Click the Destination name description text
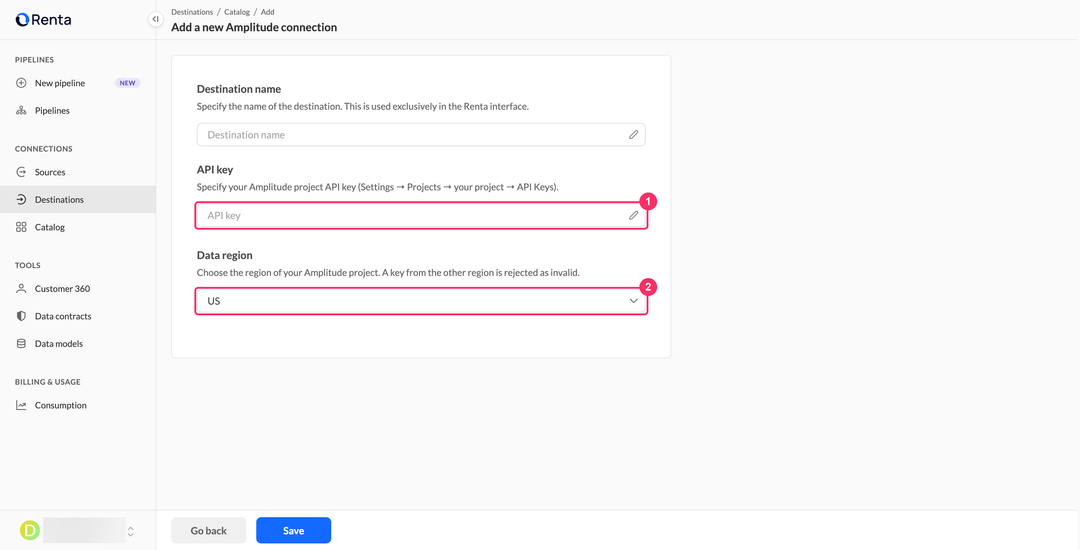1080x550 pixels. click(x=363, y=107)
